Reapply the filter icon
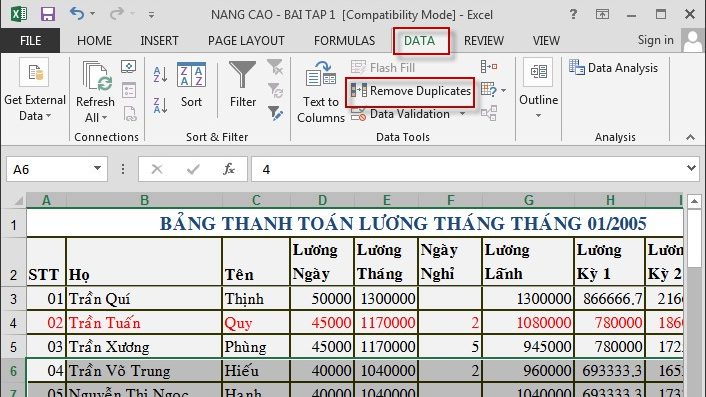This screenshot has height=397, width=706. tap(275, 90)
